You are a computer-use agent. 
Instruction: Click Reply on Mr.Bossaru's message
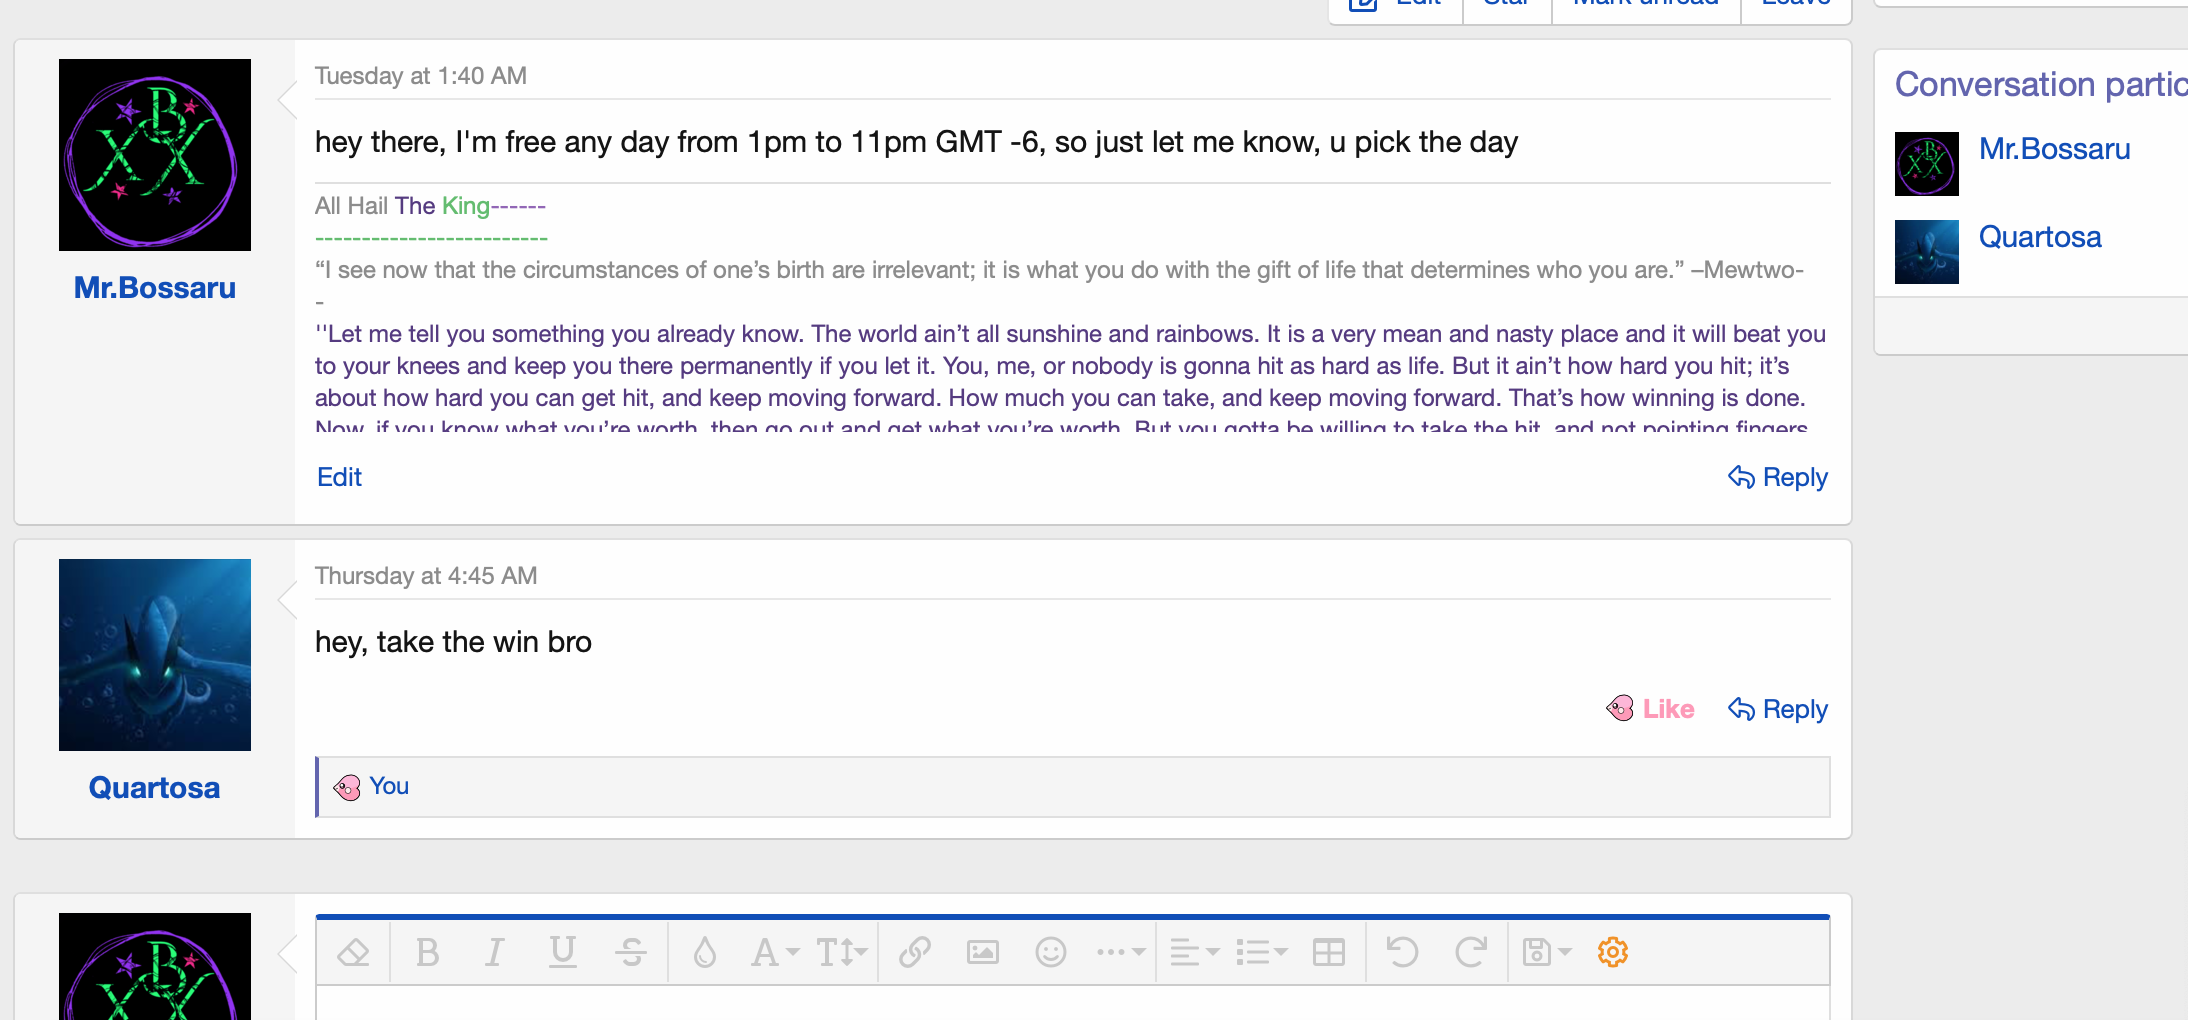[1778, 477]
